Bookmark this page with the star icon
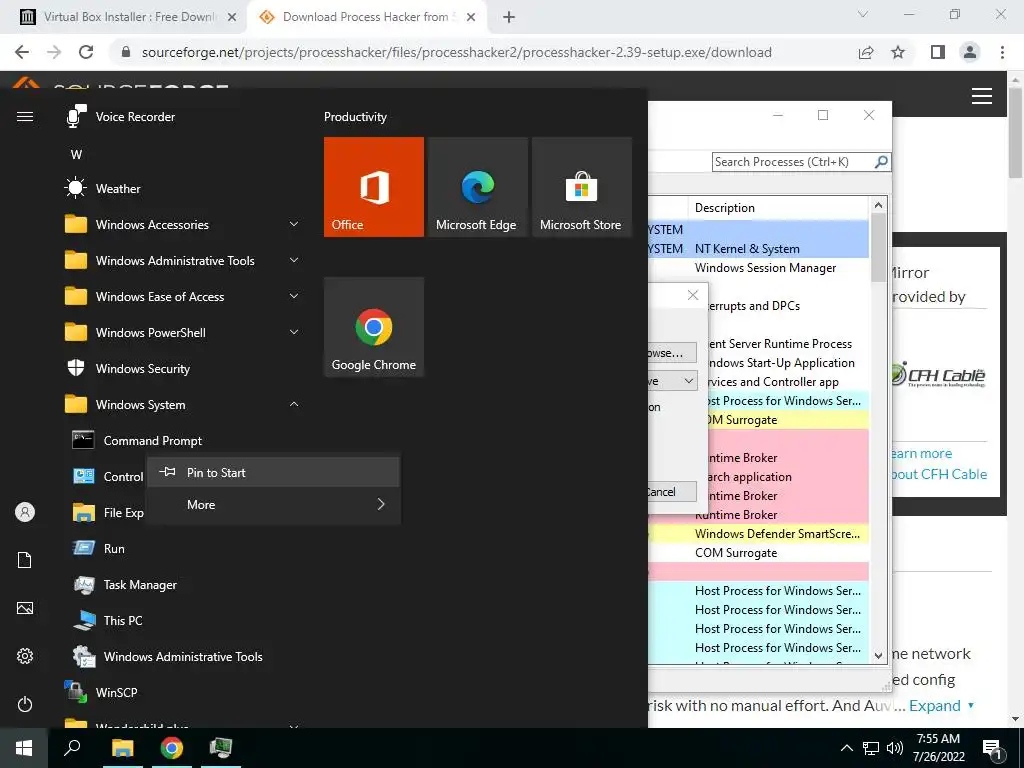 click(x=898, y=52)
